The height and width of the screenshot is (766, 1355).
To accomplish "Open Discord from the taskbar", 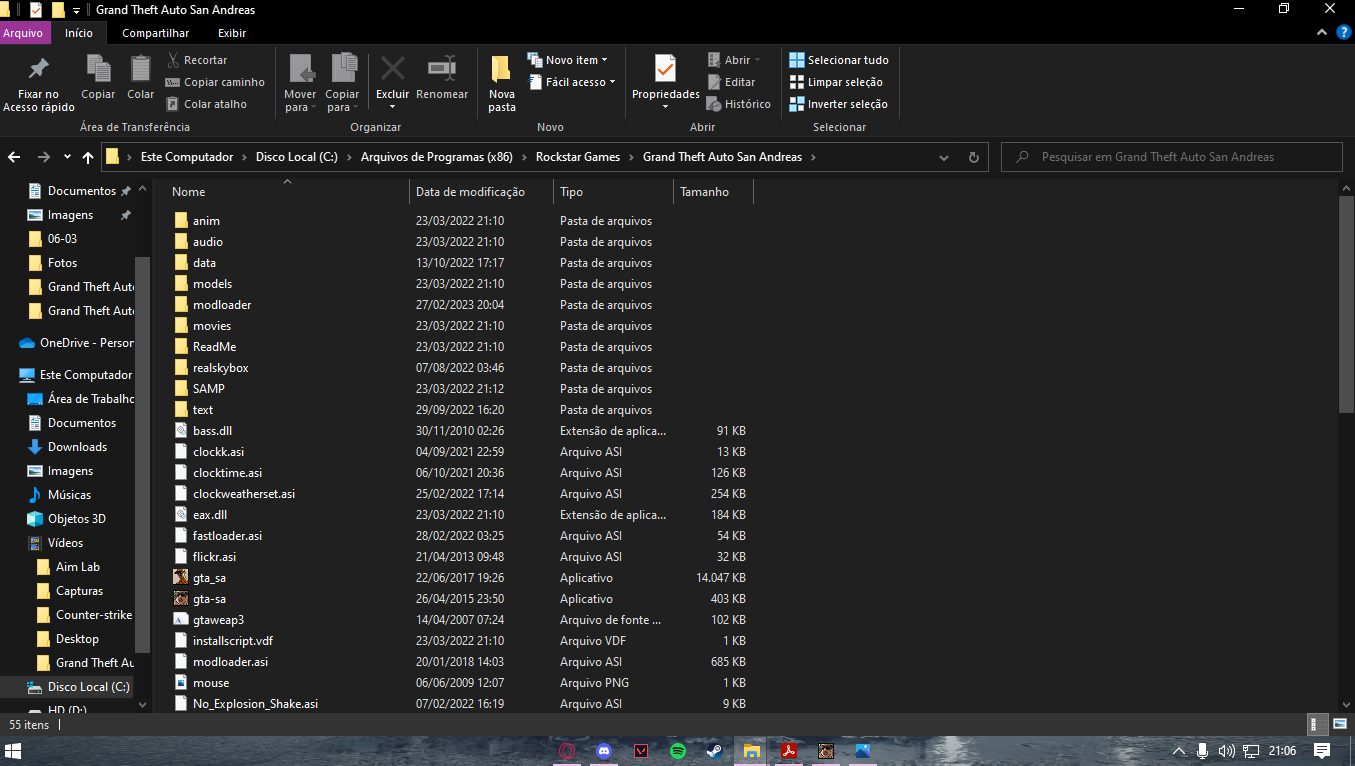I will pyautogui.click(x=604, y=751).
